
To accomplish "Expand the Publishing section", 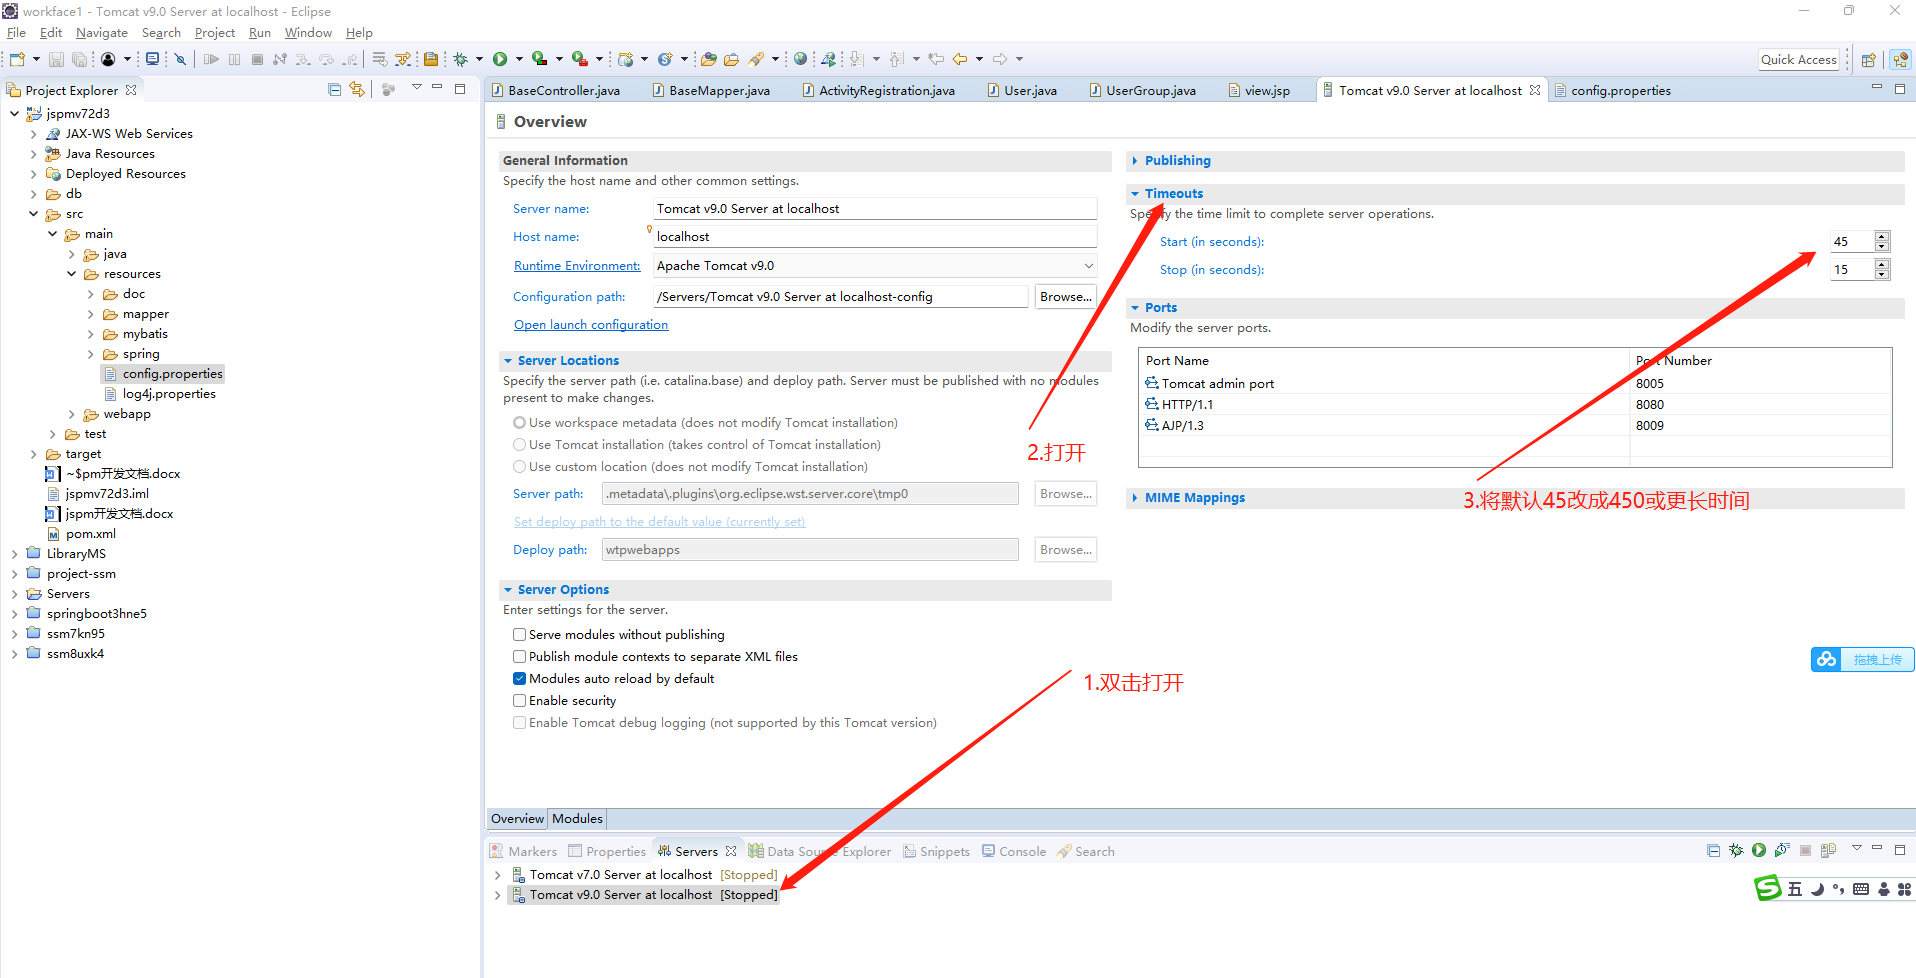I will coord(1134,161).
